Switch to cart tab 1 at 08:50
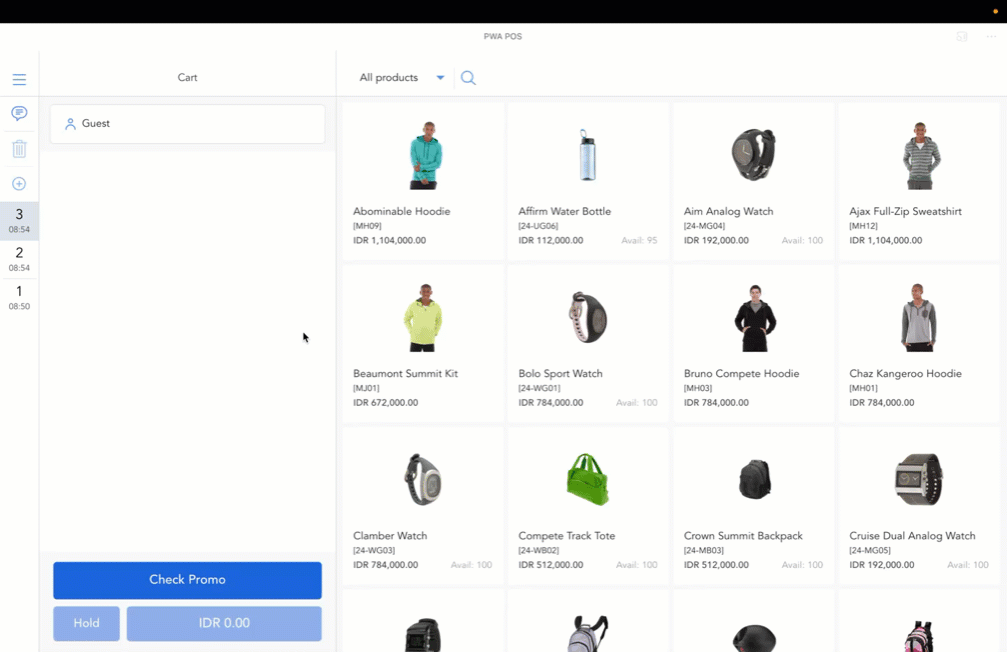 point(19,297)
